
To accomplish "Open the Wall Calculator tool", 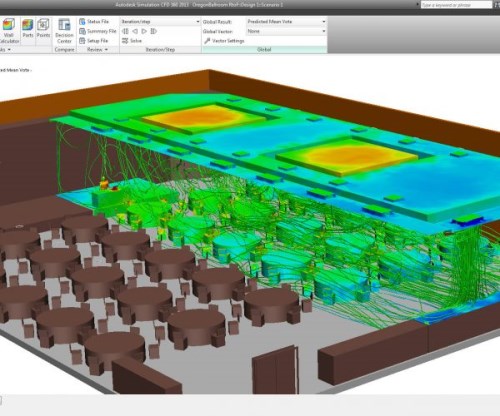I will click(x=9, y=31).
